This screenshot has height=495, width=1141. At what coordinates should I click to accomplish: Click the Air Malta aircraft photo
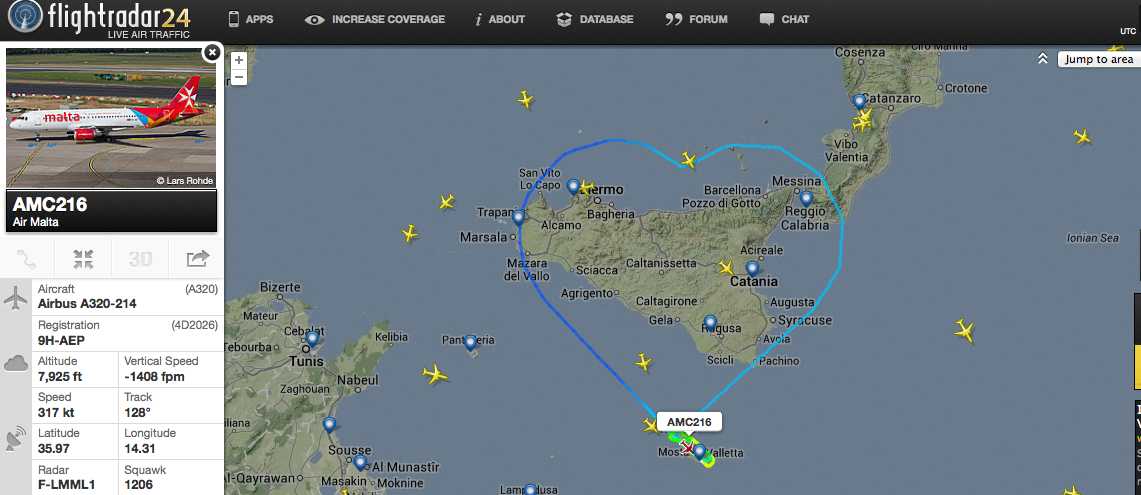[111, 119]
